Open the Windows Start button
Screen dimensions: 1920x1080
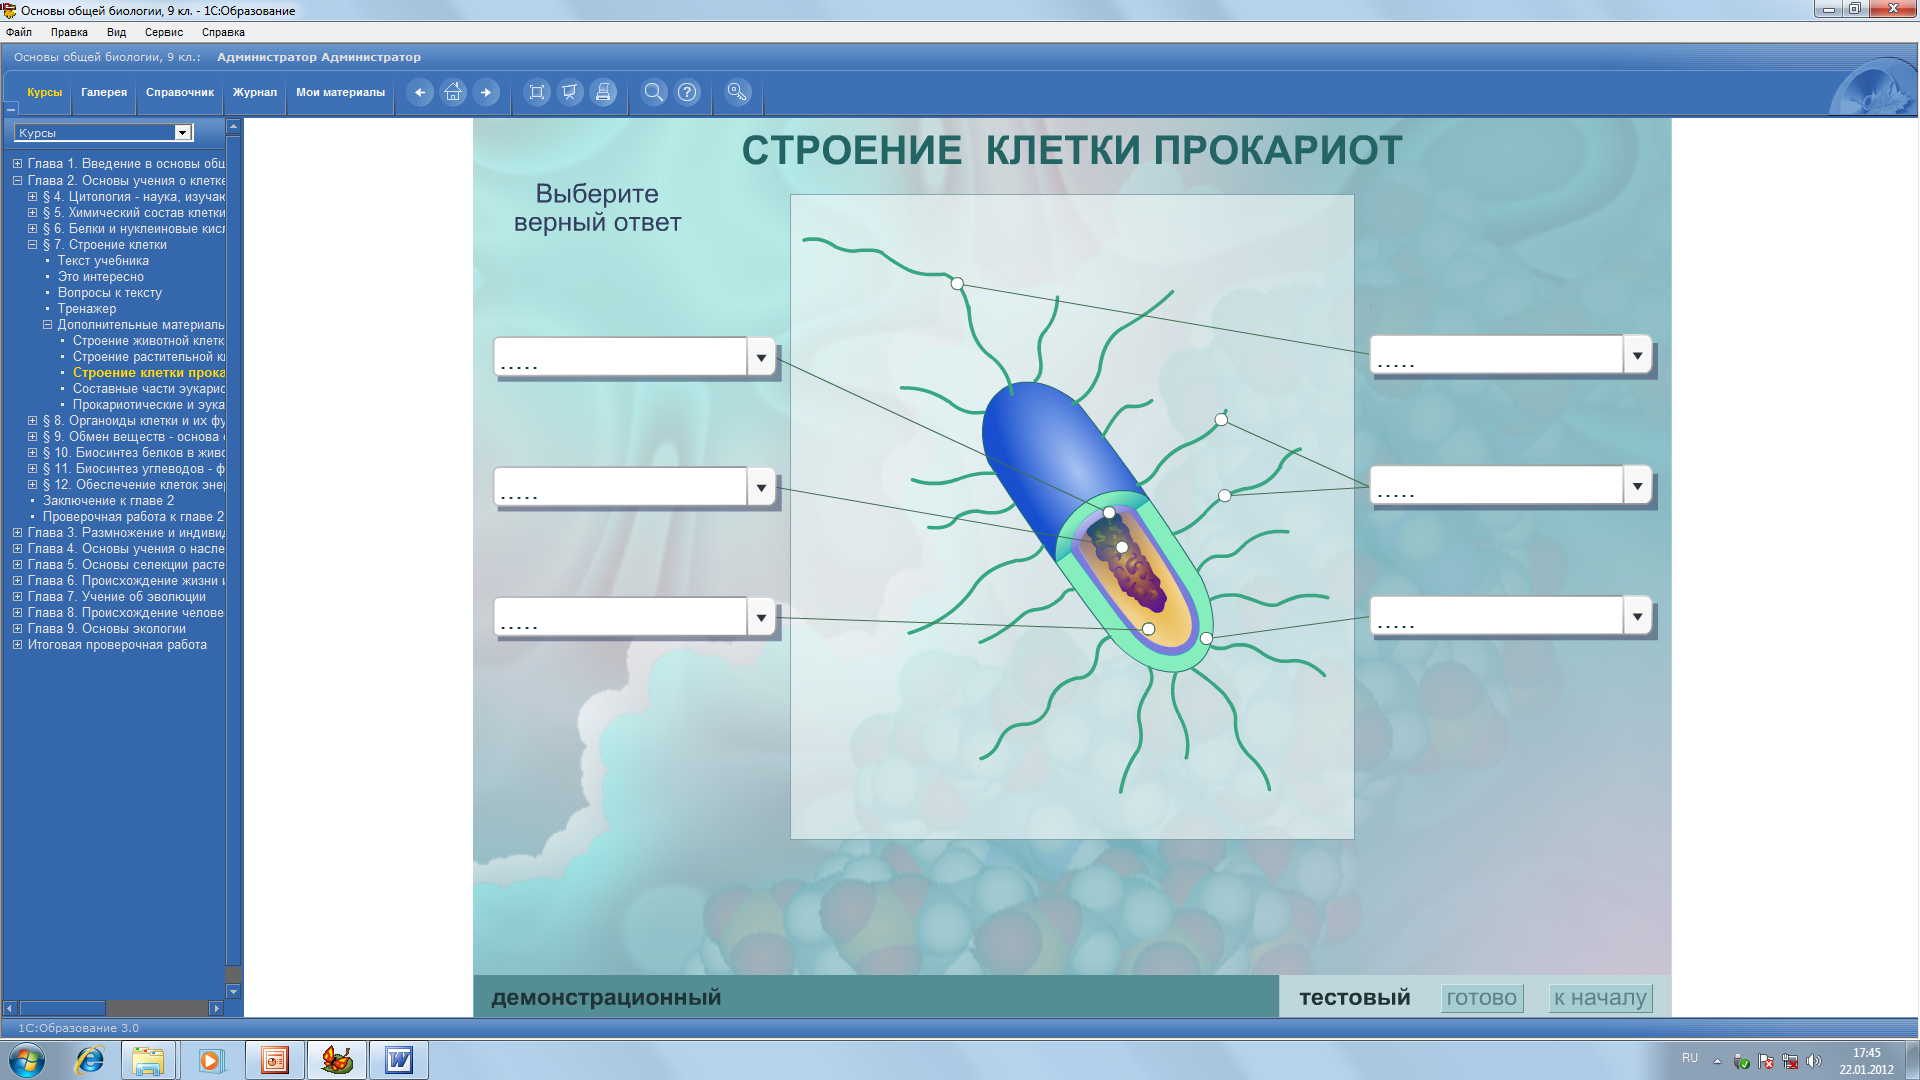(x=27, y=1060)
